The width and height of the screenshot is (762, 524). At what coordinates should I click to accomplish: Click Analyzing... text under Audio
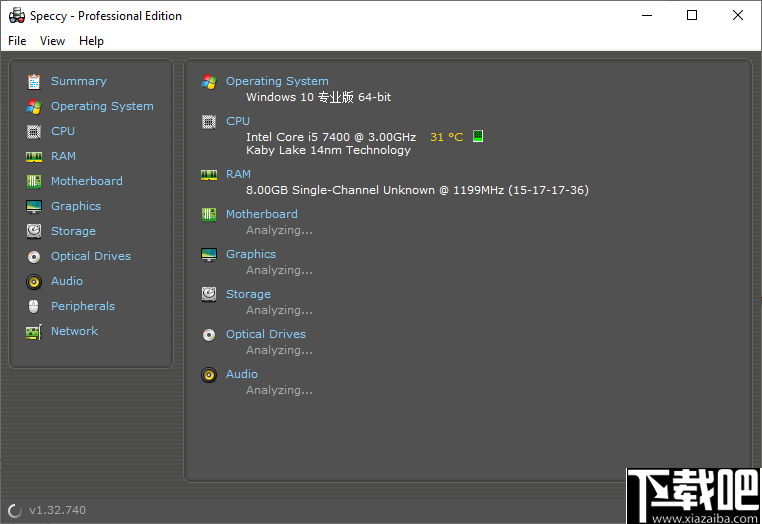(x=279, y=390)
